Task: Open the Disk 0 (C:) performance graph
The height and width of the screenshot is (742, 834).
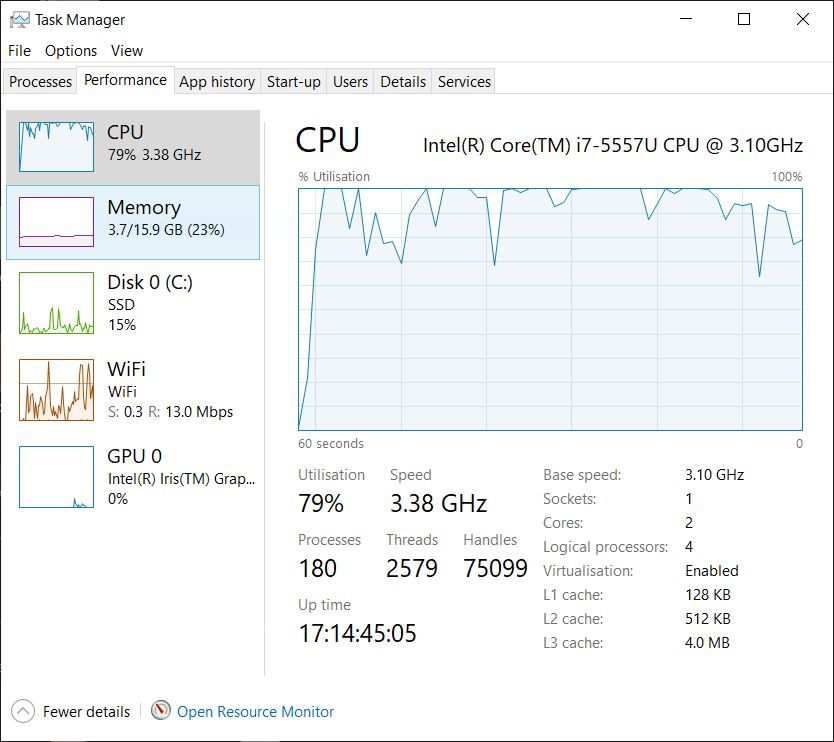Action: click(x=56, y=303)
